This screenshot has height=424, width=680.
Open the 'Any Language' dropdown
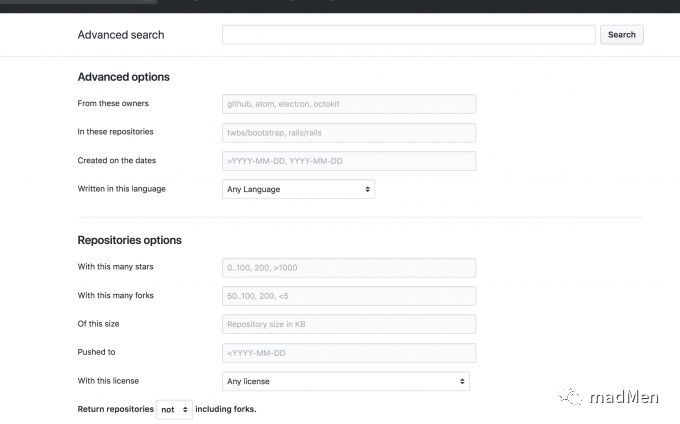[298, 189]
